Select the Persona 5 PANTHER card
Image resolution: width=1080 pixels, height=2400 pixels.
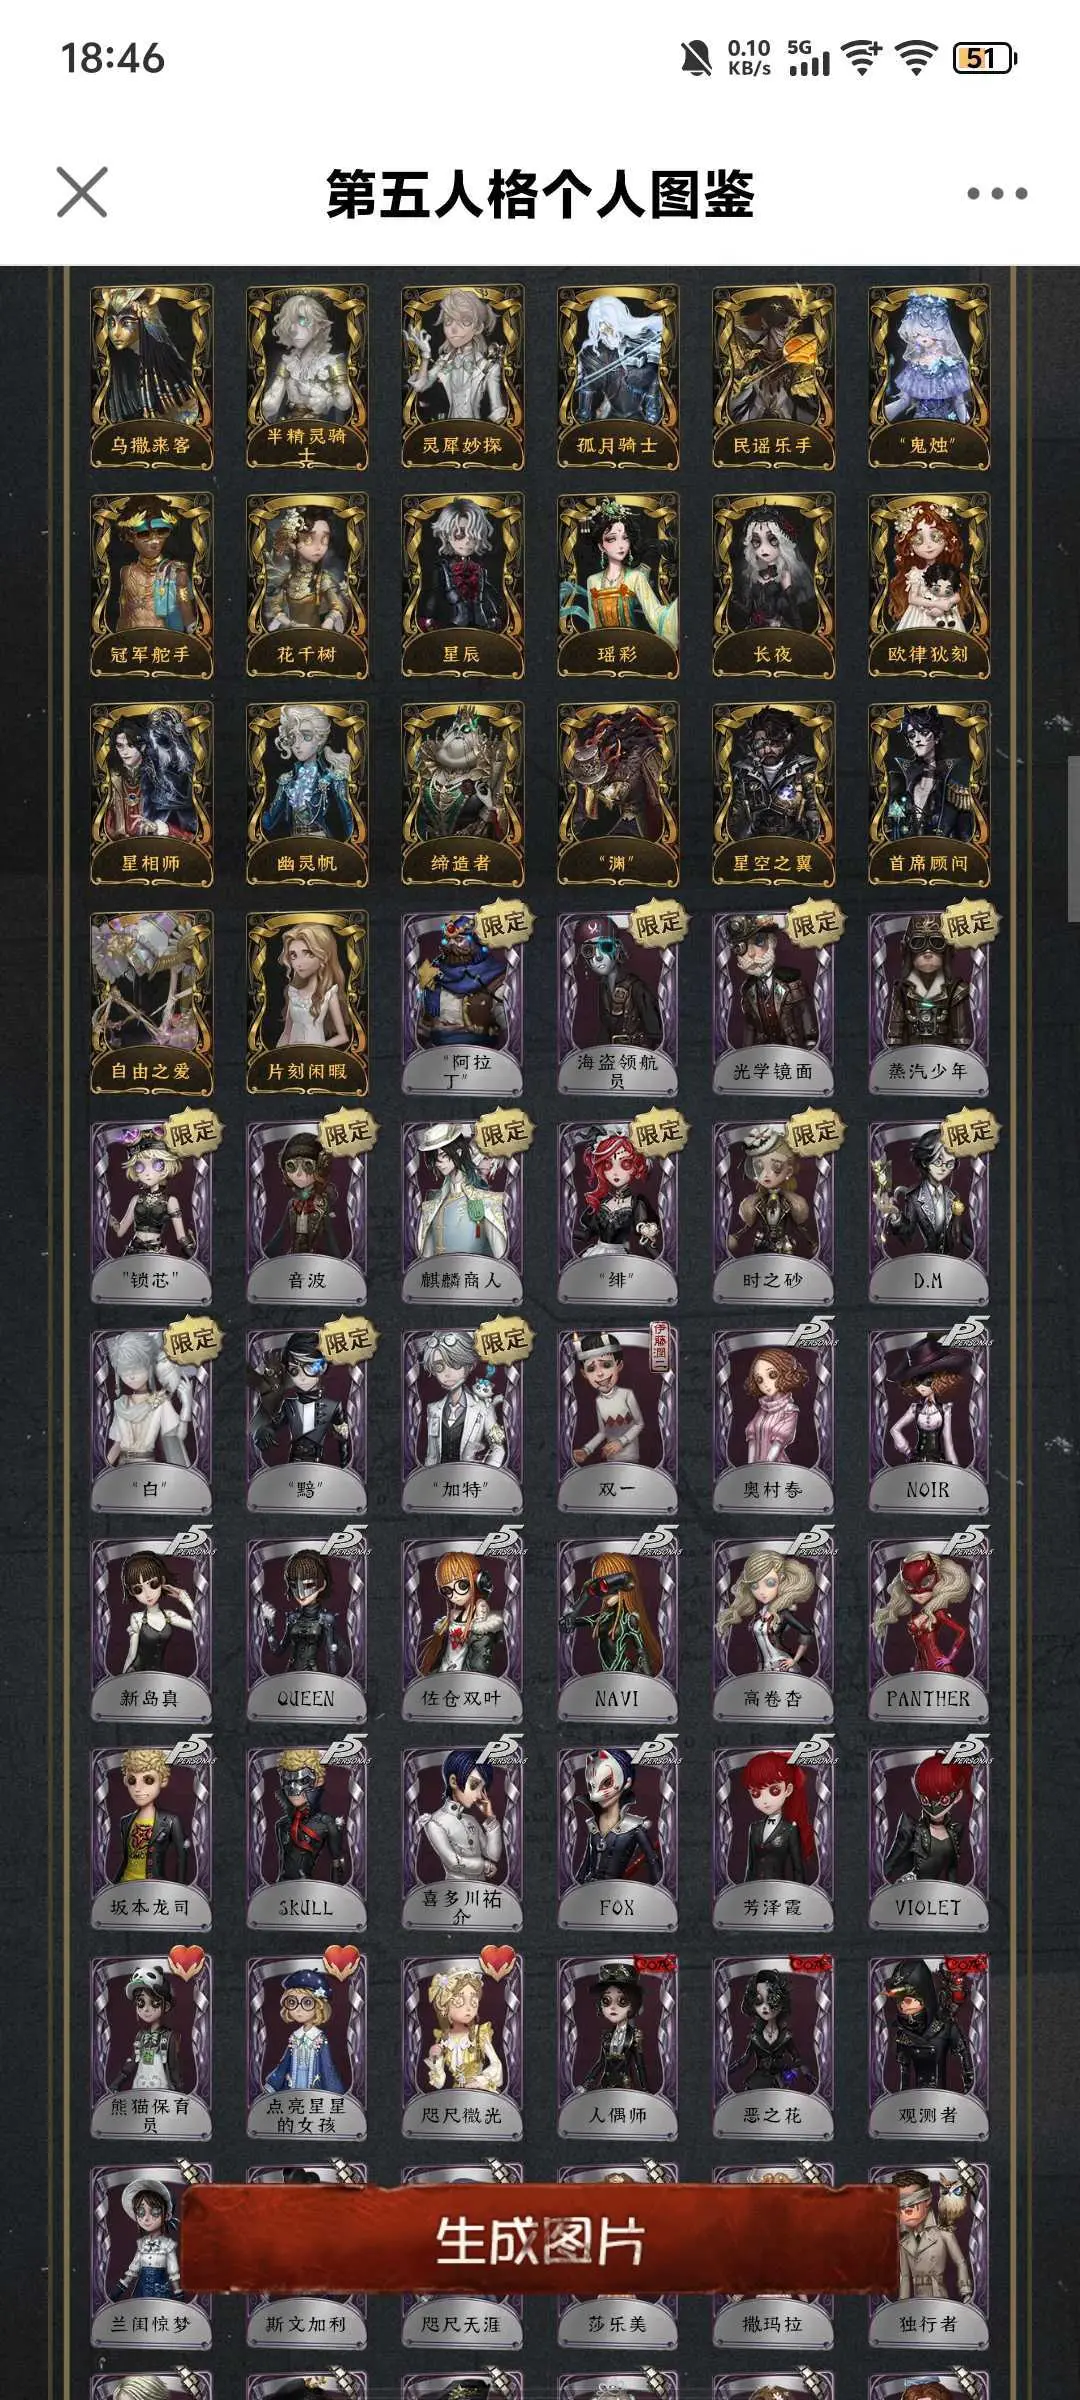[x=928, y=1630]
